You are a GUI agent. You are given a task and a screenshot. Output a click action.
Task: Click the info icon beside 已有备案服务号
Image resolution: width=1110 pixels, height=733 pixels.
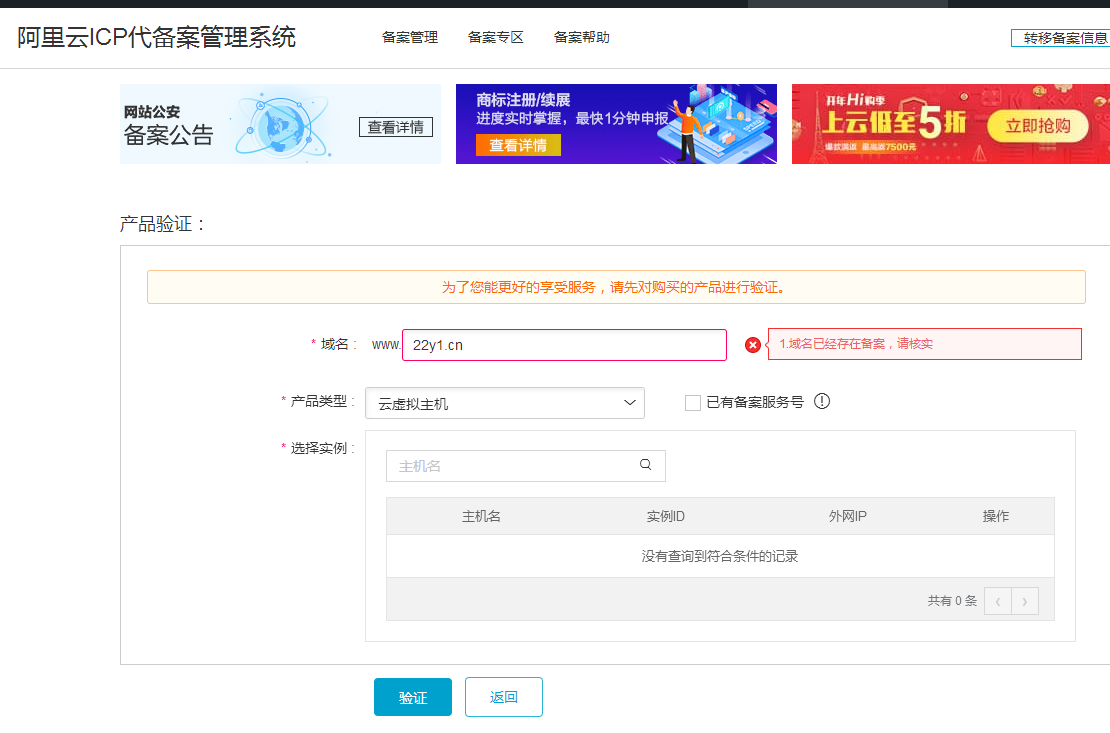821,402
